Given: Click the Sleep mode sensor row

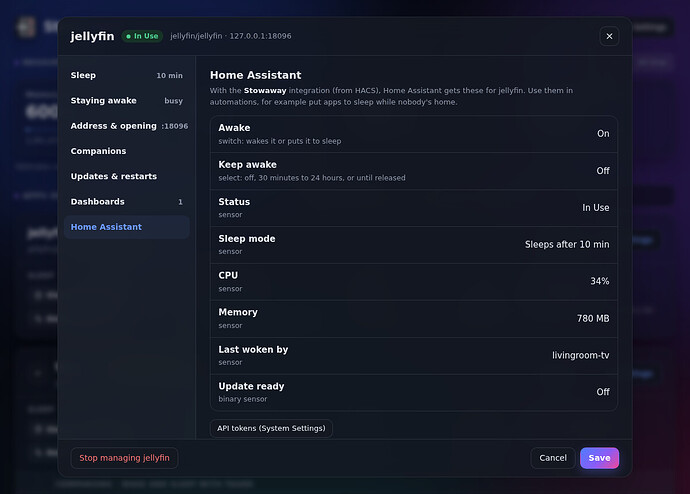Looking at the screenshot, I should coord(414,245).
